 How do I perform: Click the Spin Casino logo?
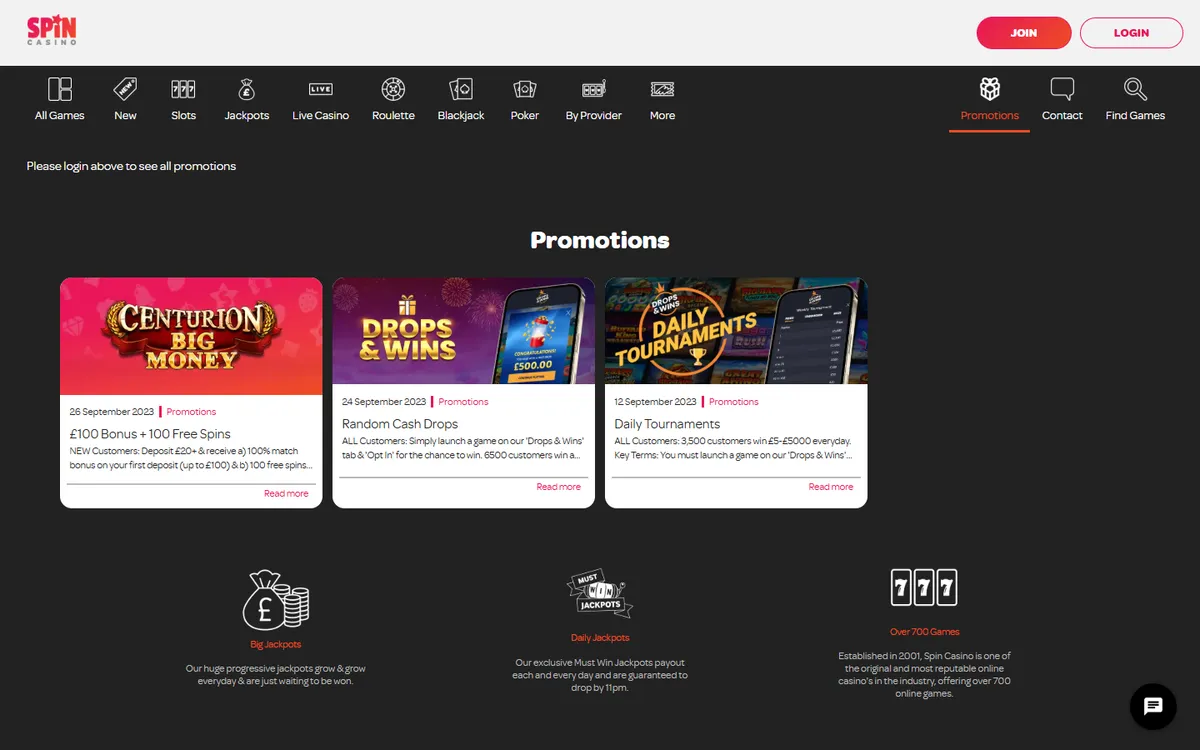point(52,31)
